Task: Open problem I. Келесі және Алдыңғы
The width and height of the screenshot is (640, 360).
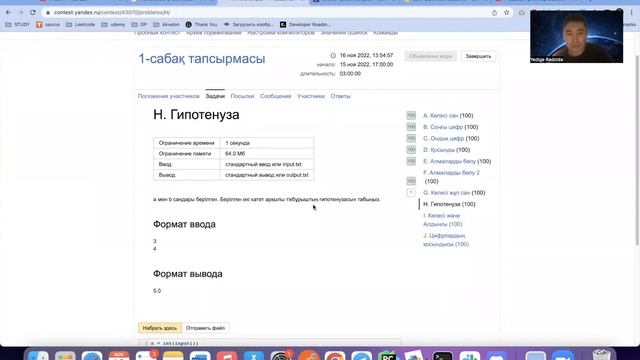Action: (442, 220)
